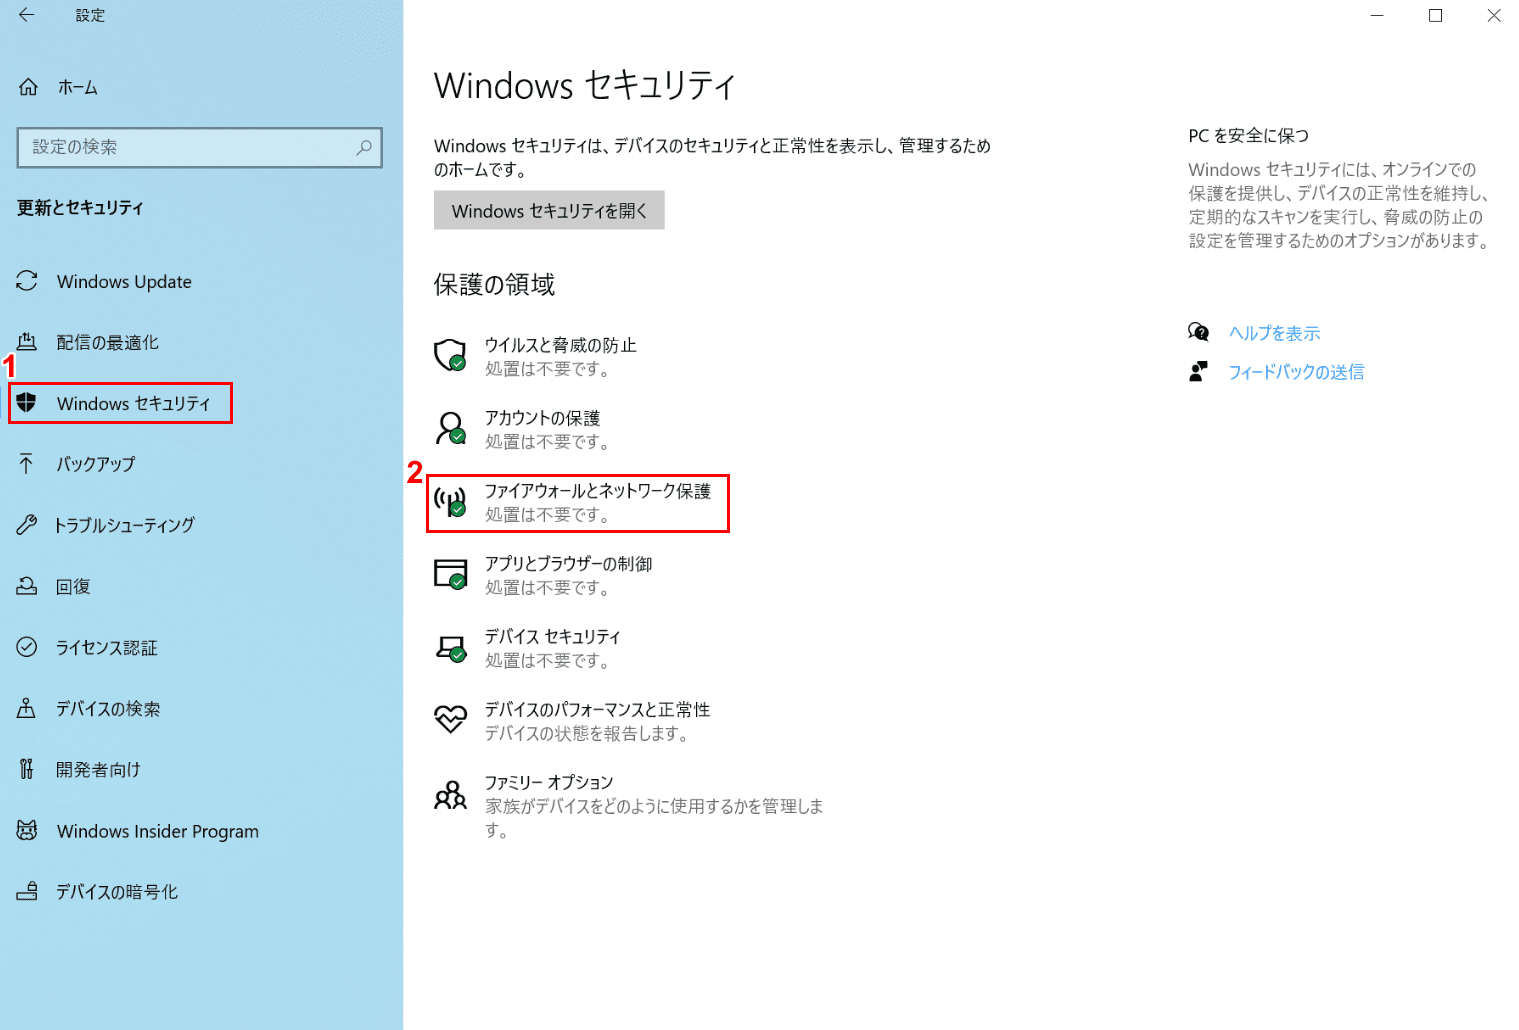
Task: Click フィードバックの送信 link
Action: click(x=1296, y=372)
